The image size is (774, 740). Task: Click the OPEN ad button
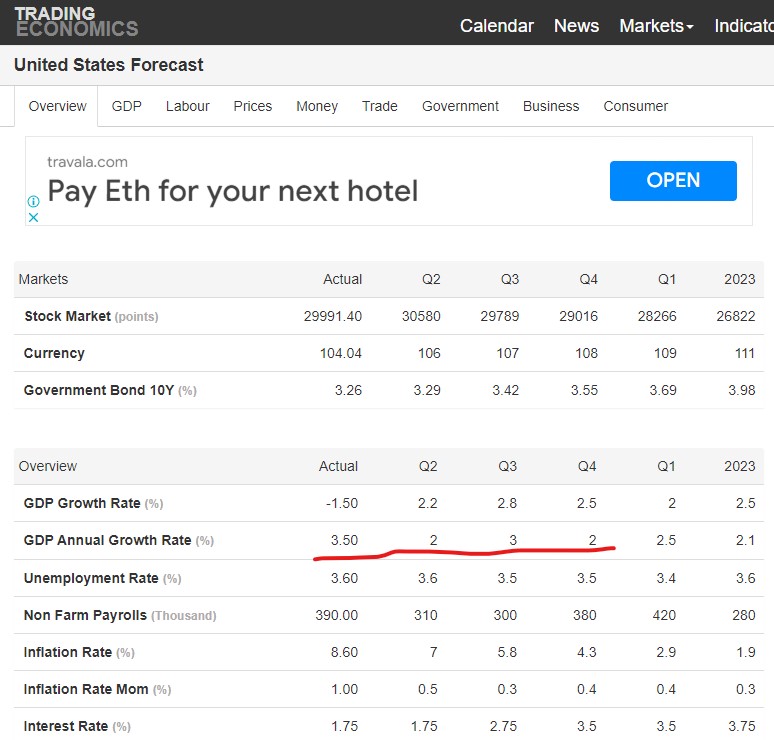click(x=673, y=181)
